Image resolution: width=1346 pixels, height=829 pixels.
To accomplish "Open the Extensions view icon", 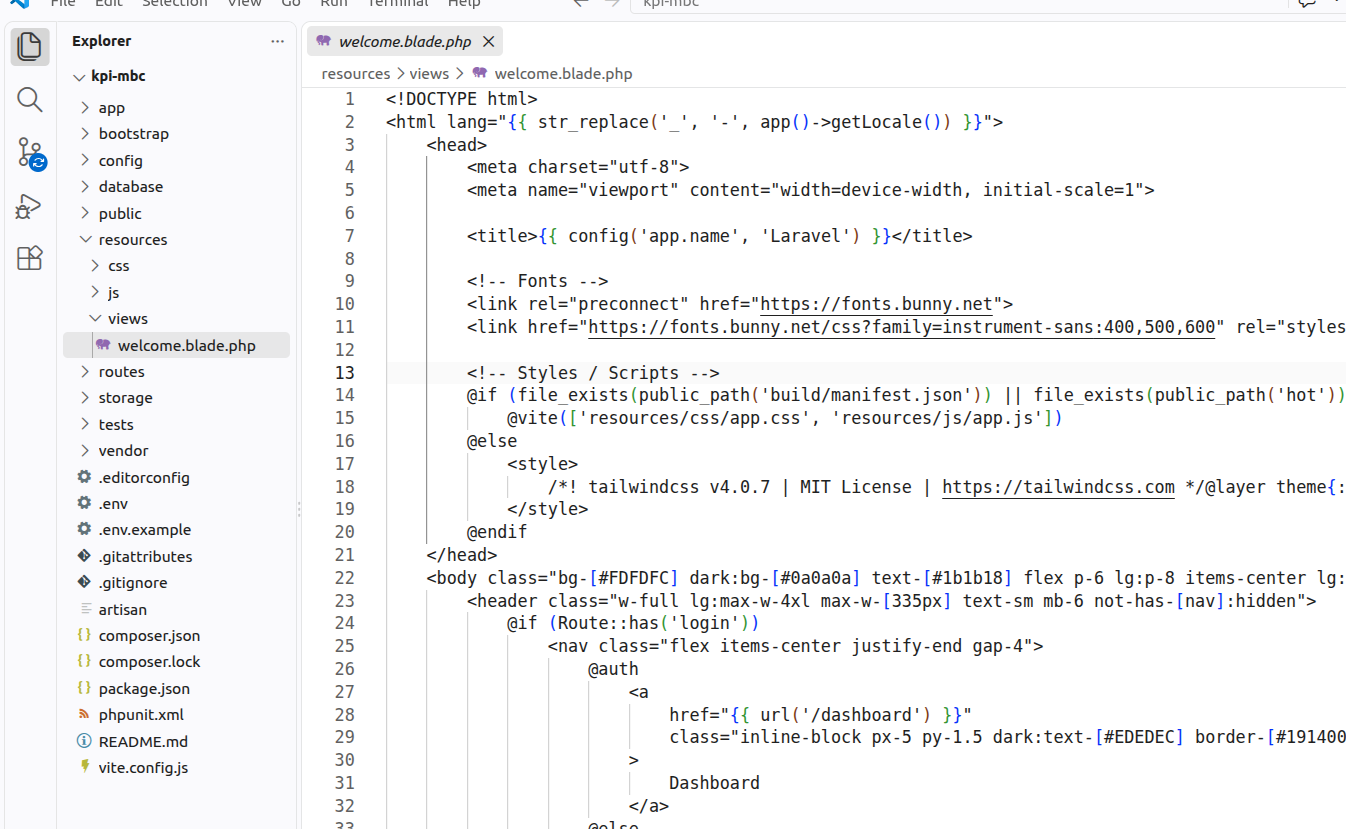I will click(x=30, y=259).
